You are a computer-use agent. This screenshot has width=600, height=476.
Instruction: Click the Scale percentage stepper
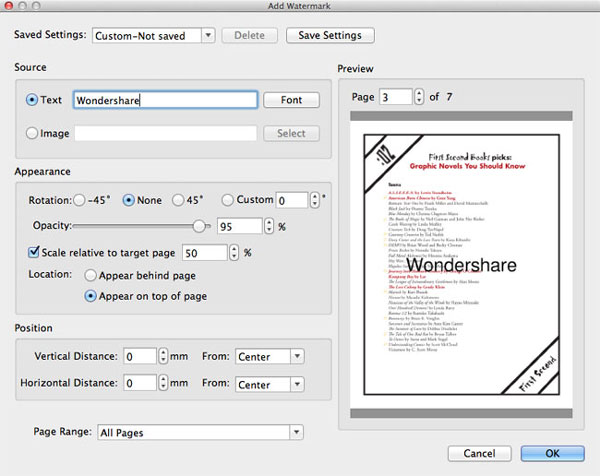[234, 253]
